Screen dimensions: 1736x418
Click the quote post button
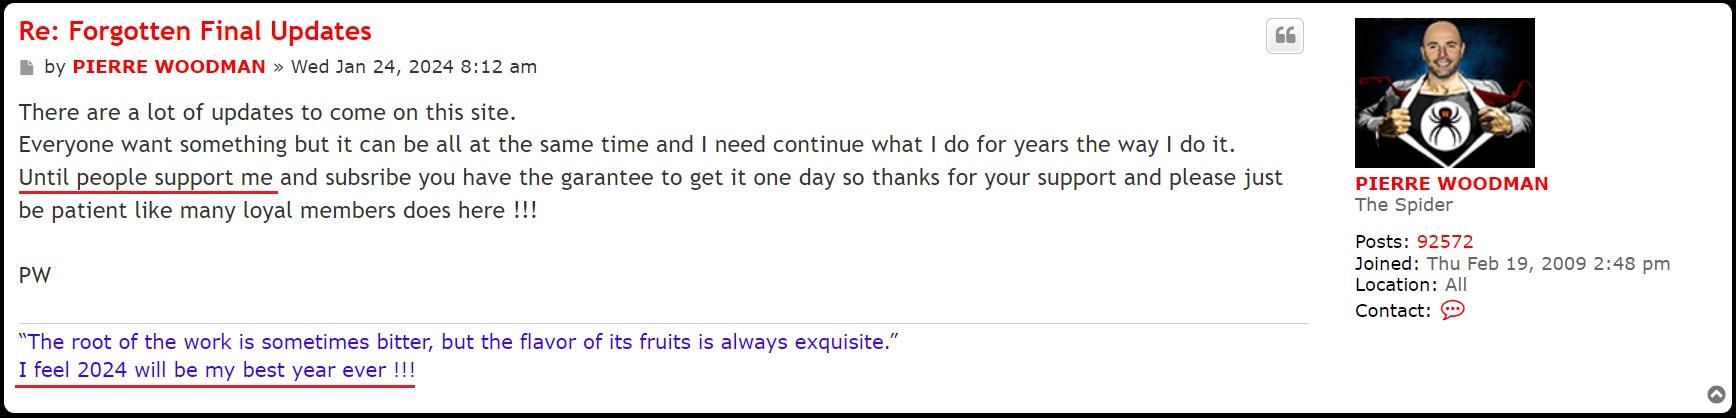tap(1285, 37)
